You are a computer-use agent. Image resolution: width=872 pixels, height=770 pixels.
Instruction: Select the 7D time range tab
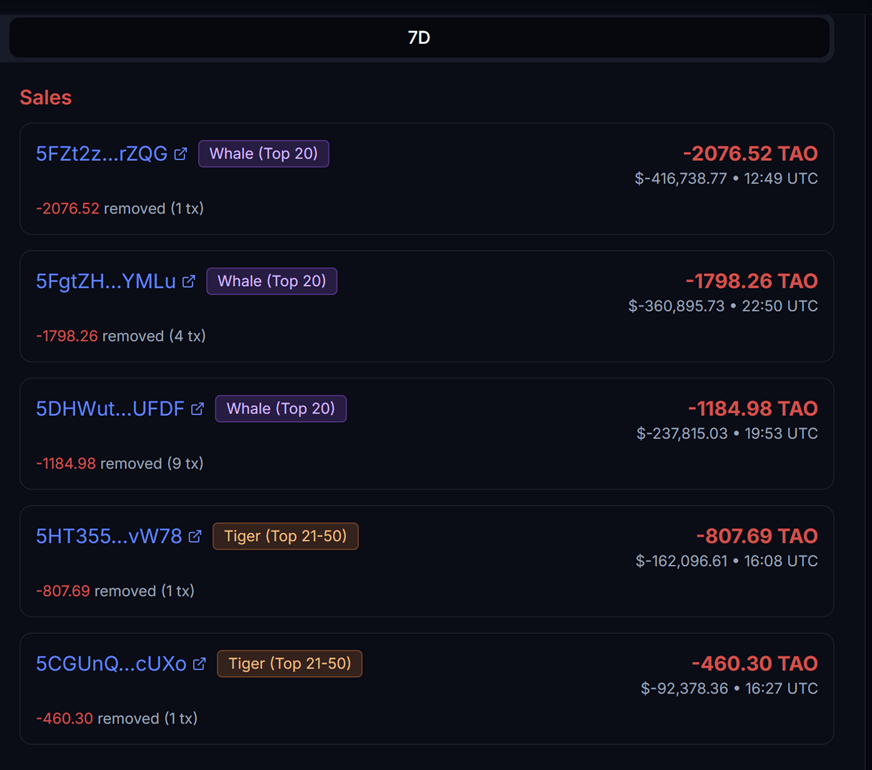click(x=419, y=37)
